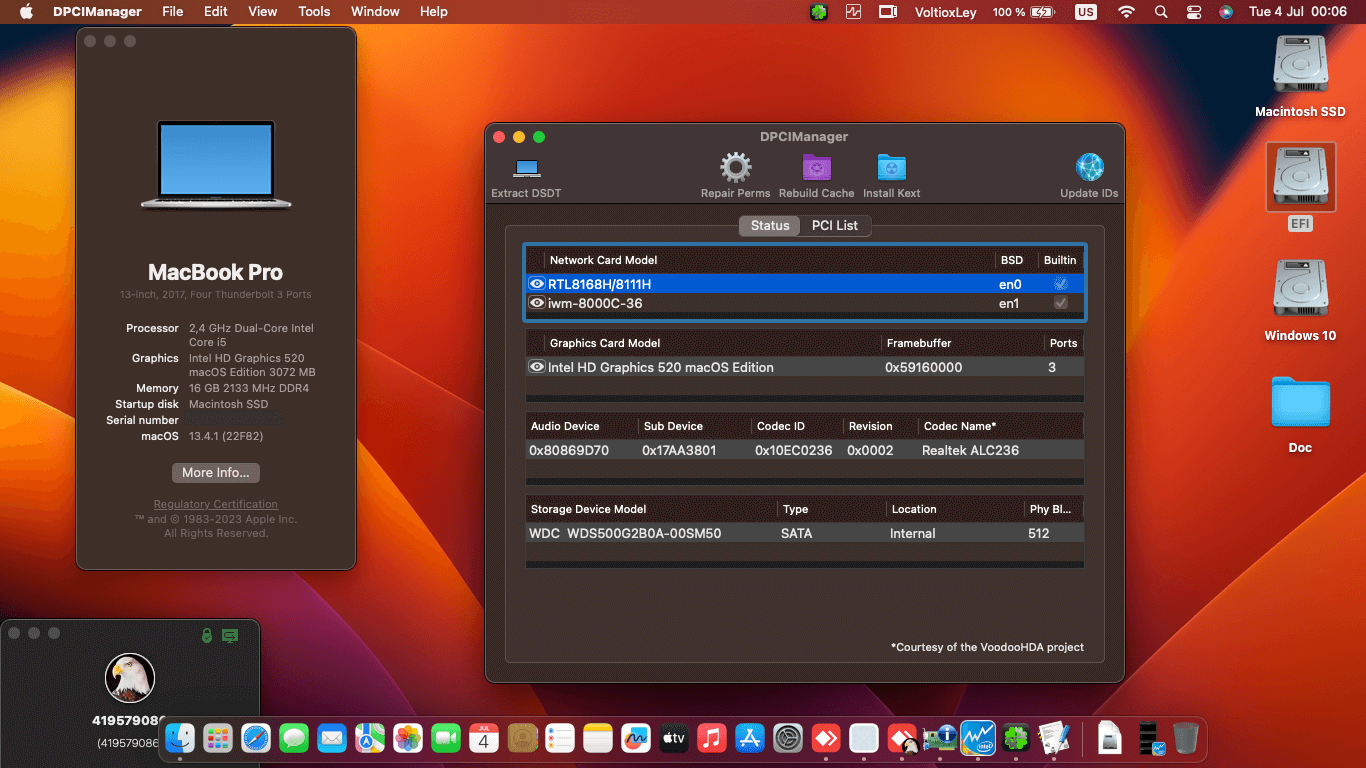Open the Apple menu
Viewport: 1366px width, 768px height.
coord(26,12)
